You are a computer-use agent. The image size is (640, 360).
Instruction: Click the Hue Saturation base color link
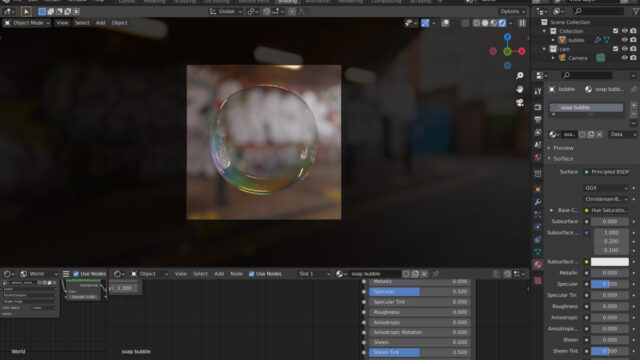pyautogui.click(x=607, y=210)
